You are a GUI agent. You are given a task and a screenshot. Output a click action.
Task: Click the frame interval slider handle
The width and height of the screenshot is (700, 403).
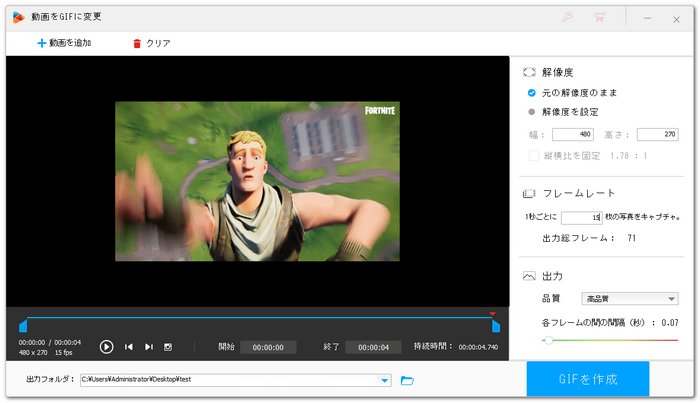coord(549,340)
